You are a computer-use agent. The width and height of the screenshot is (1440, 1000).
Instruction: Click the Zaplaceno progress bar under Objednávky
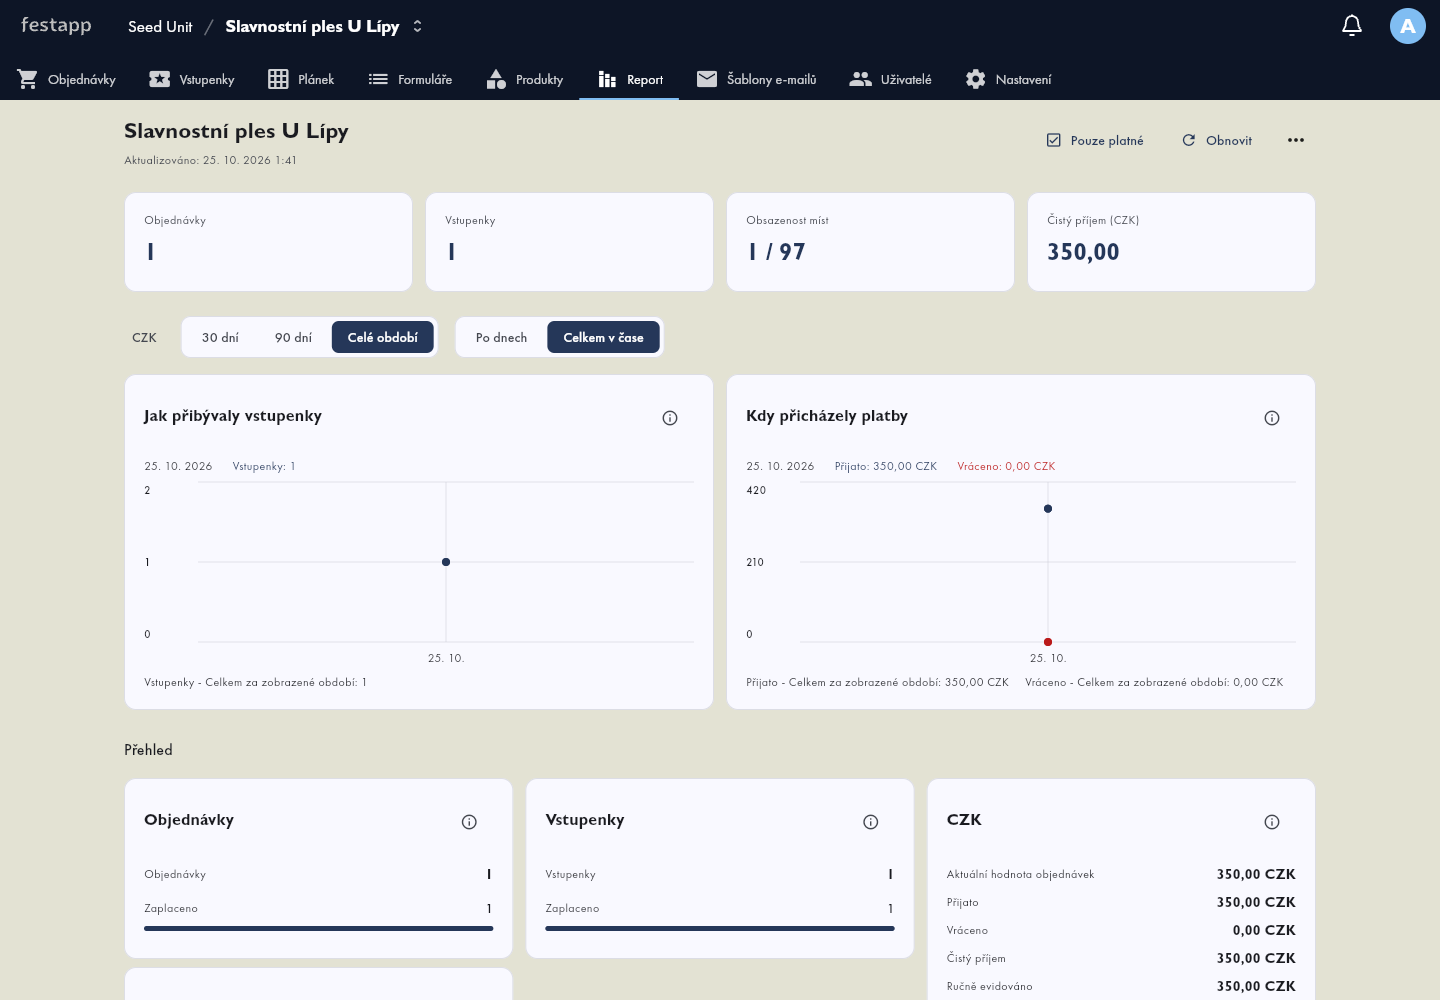pos(318,928)
